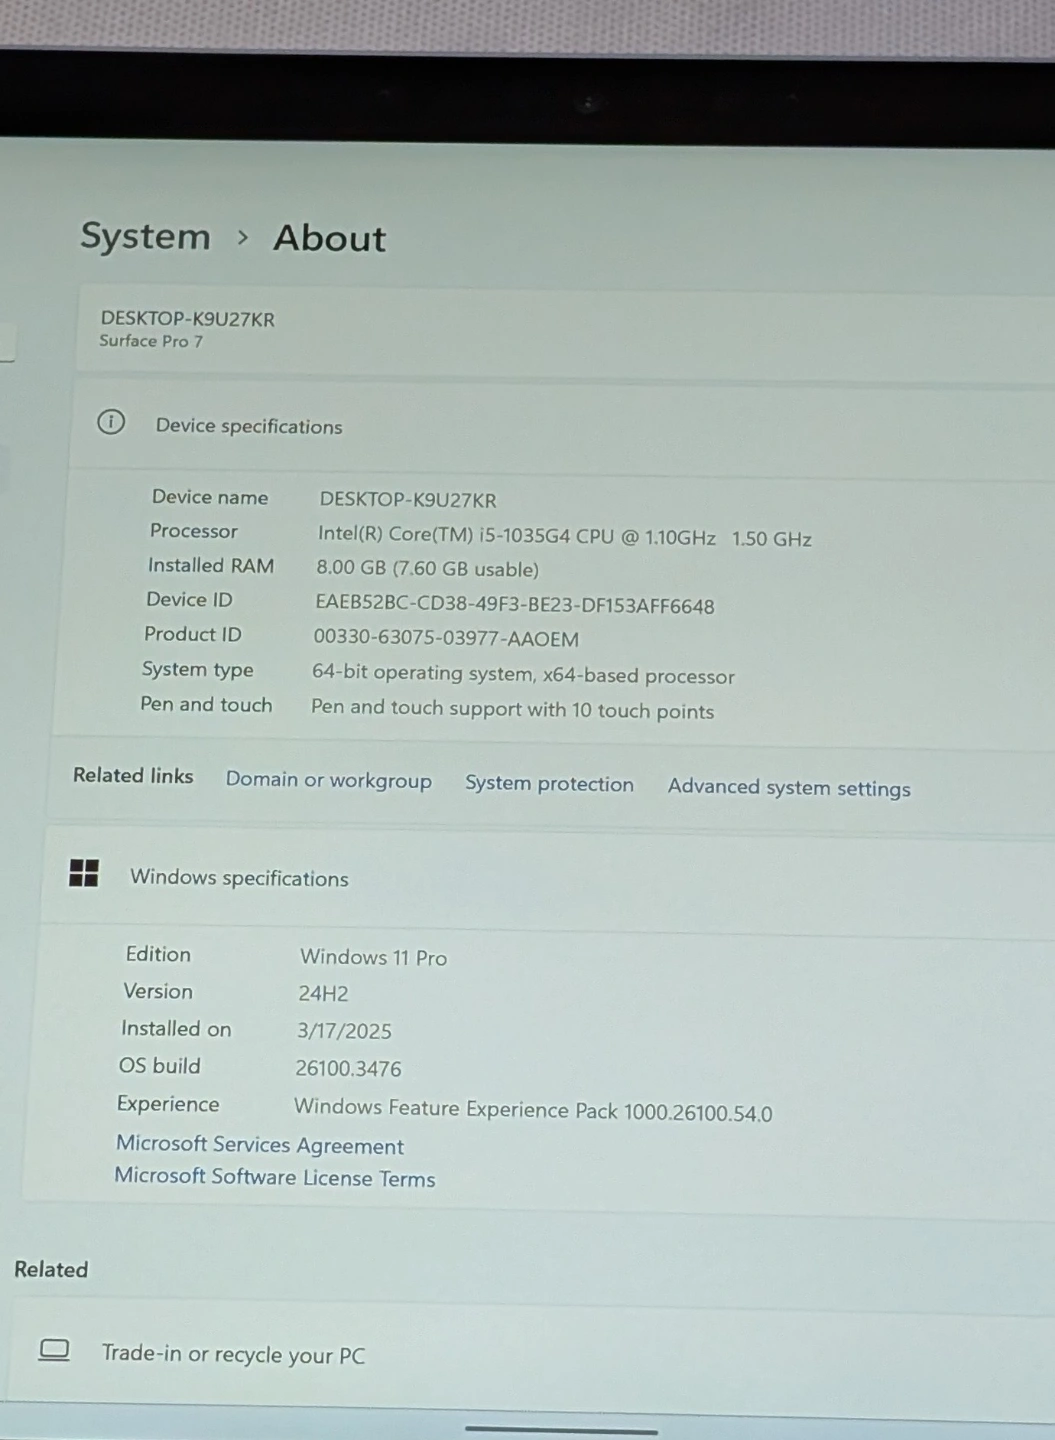Screen dimensions: 1055x1440
Task: Click the Processor label
Action: pos(194,531)
